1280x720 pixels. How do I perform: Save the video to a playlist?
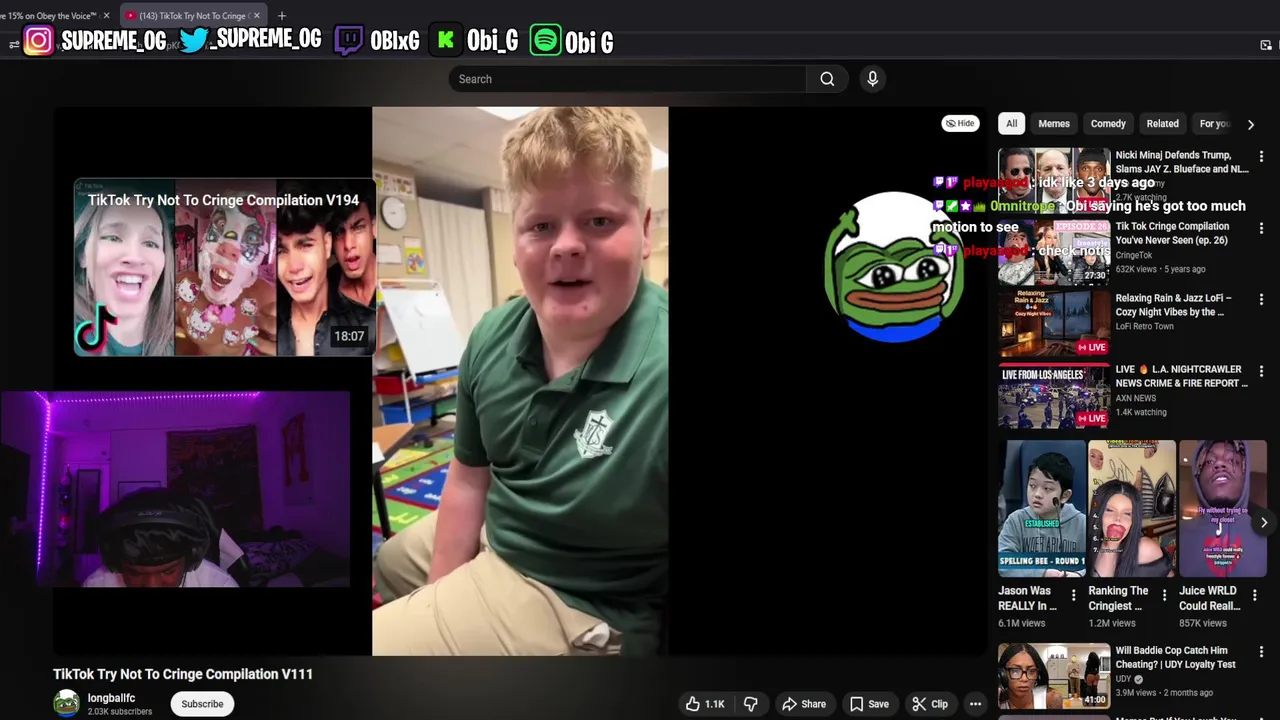869,704
